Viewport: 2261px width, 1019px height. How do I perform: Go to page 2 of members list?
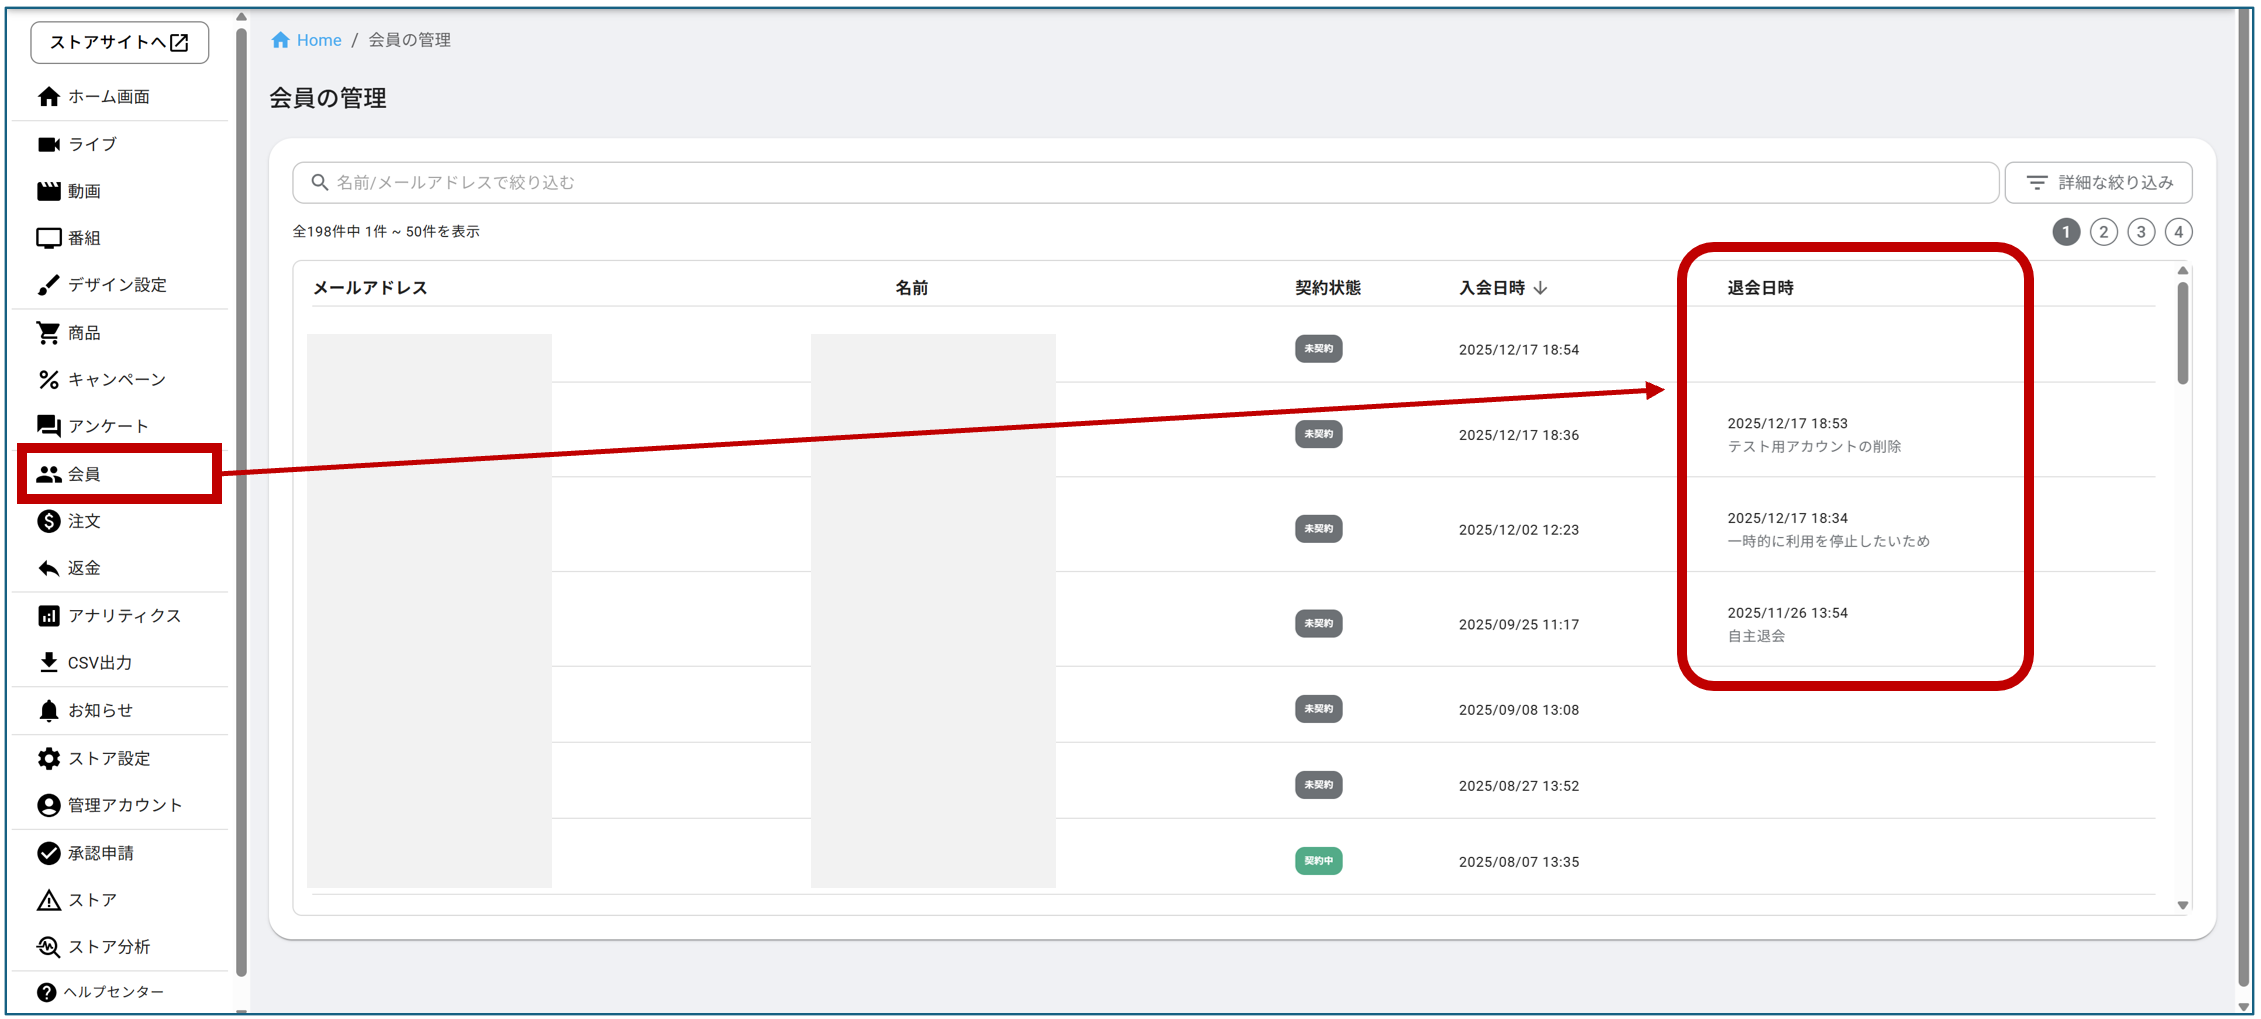pos(2103,232)
